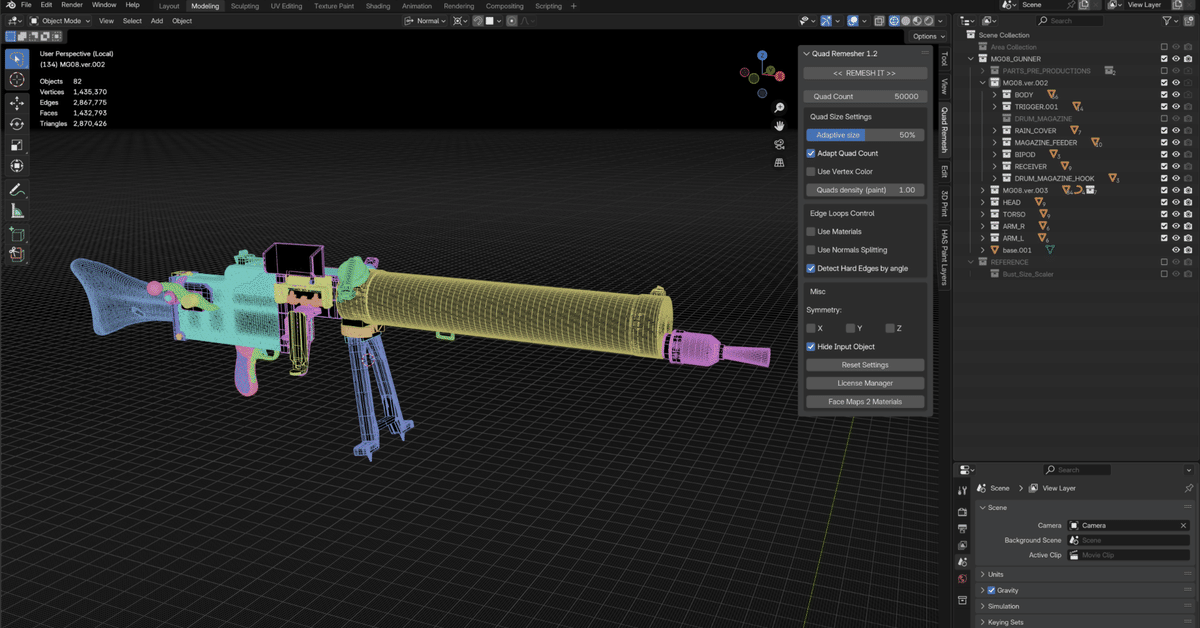The width and height of the screenshot is (1200, 628).
Task: Click the Quads density (paint) slider
Action: tap(866, 189)
